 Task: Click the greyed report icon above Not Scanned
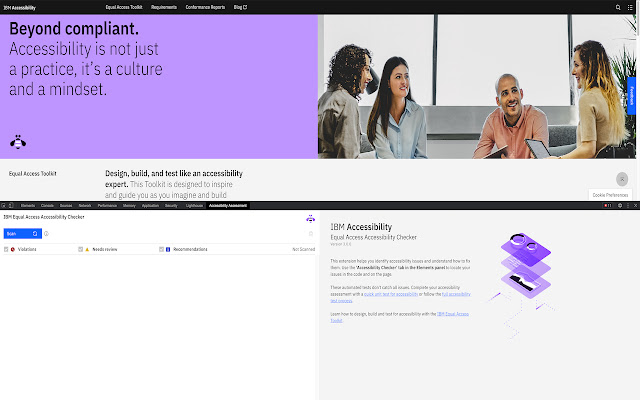(311, 233)
